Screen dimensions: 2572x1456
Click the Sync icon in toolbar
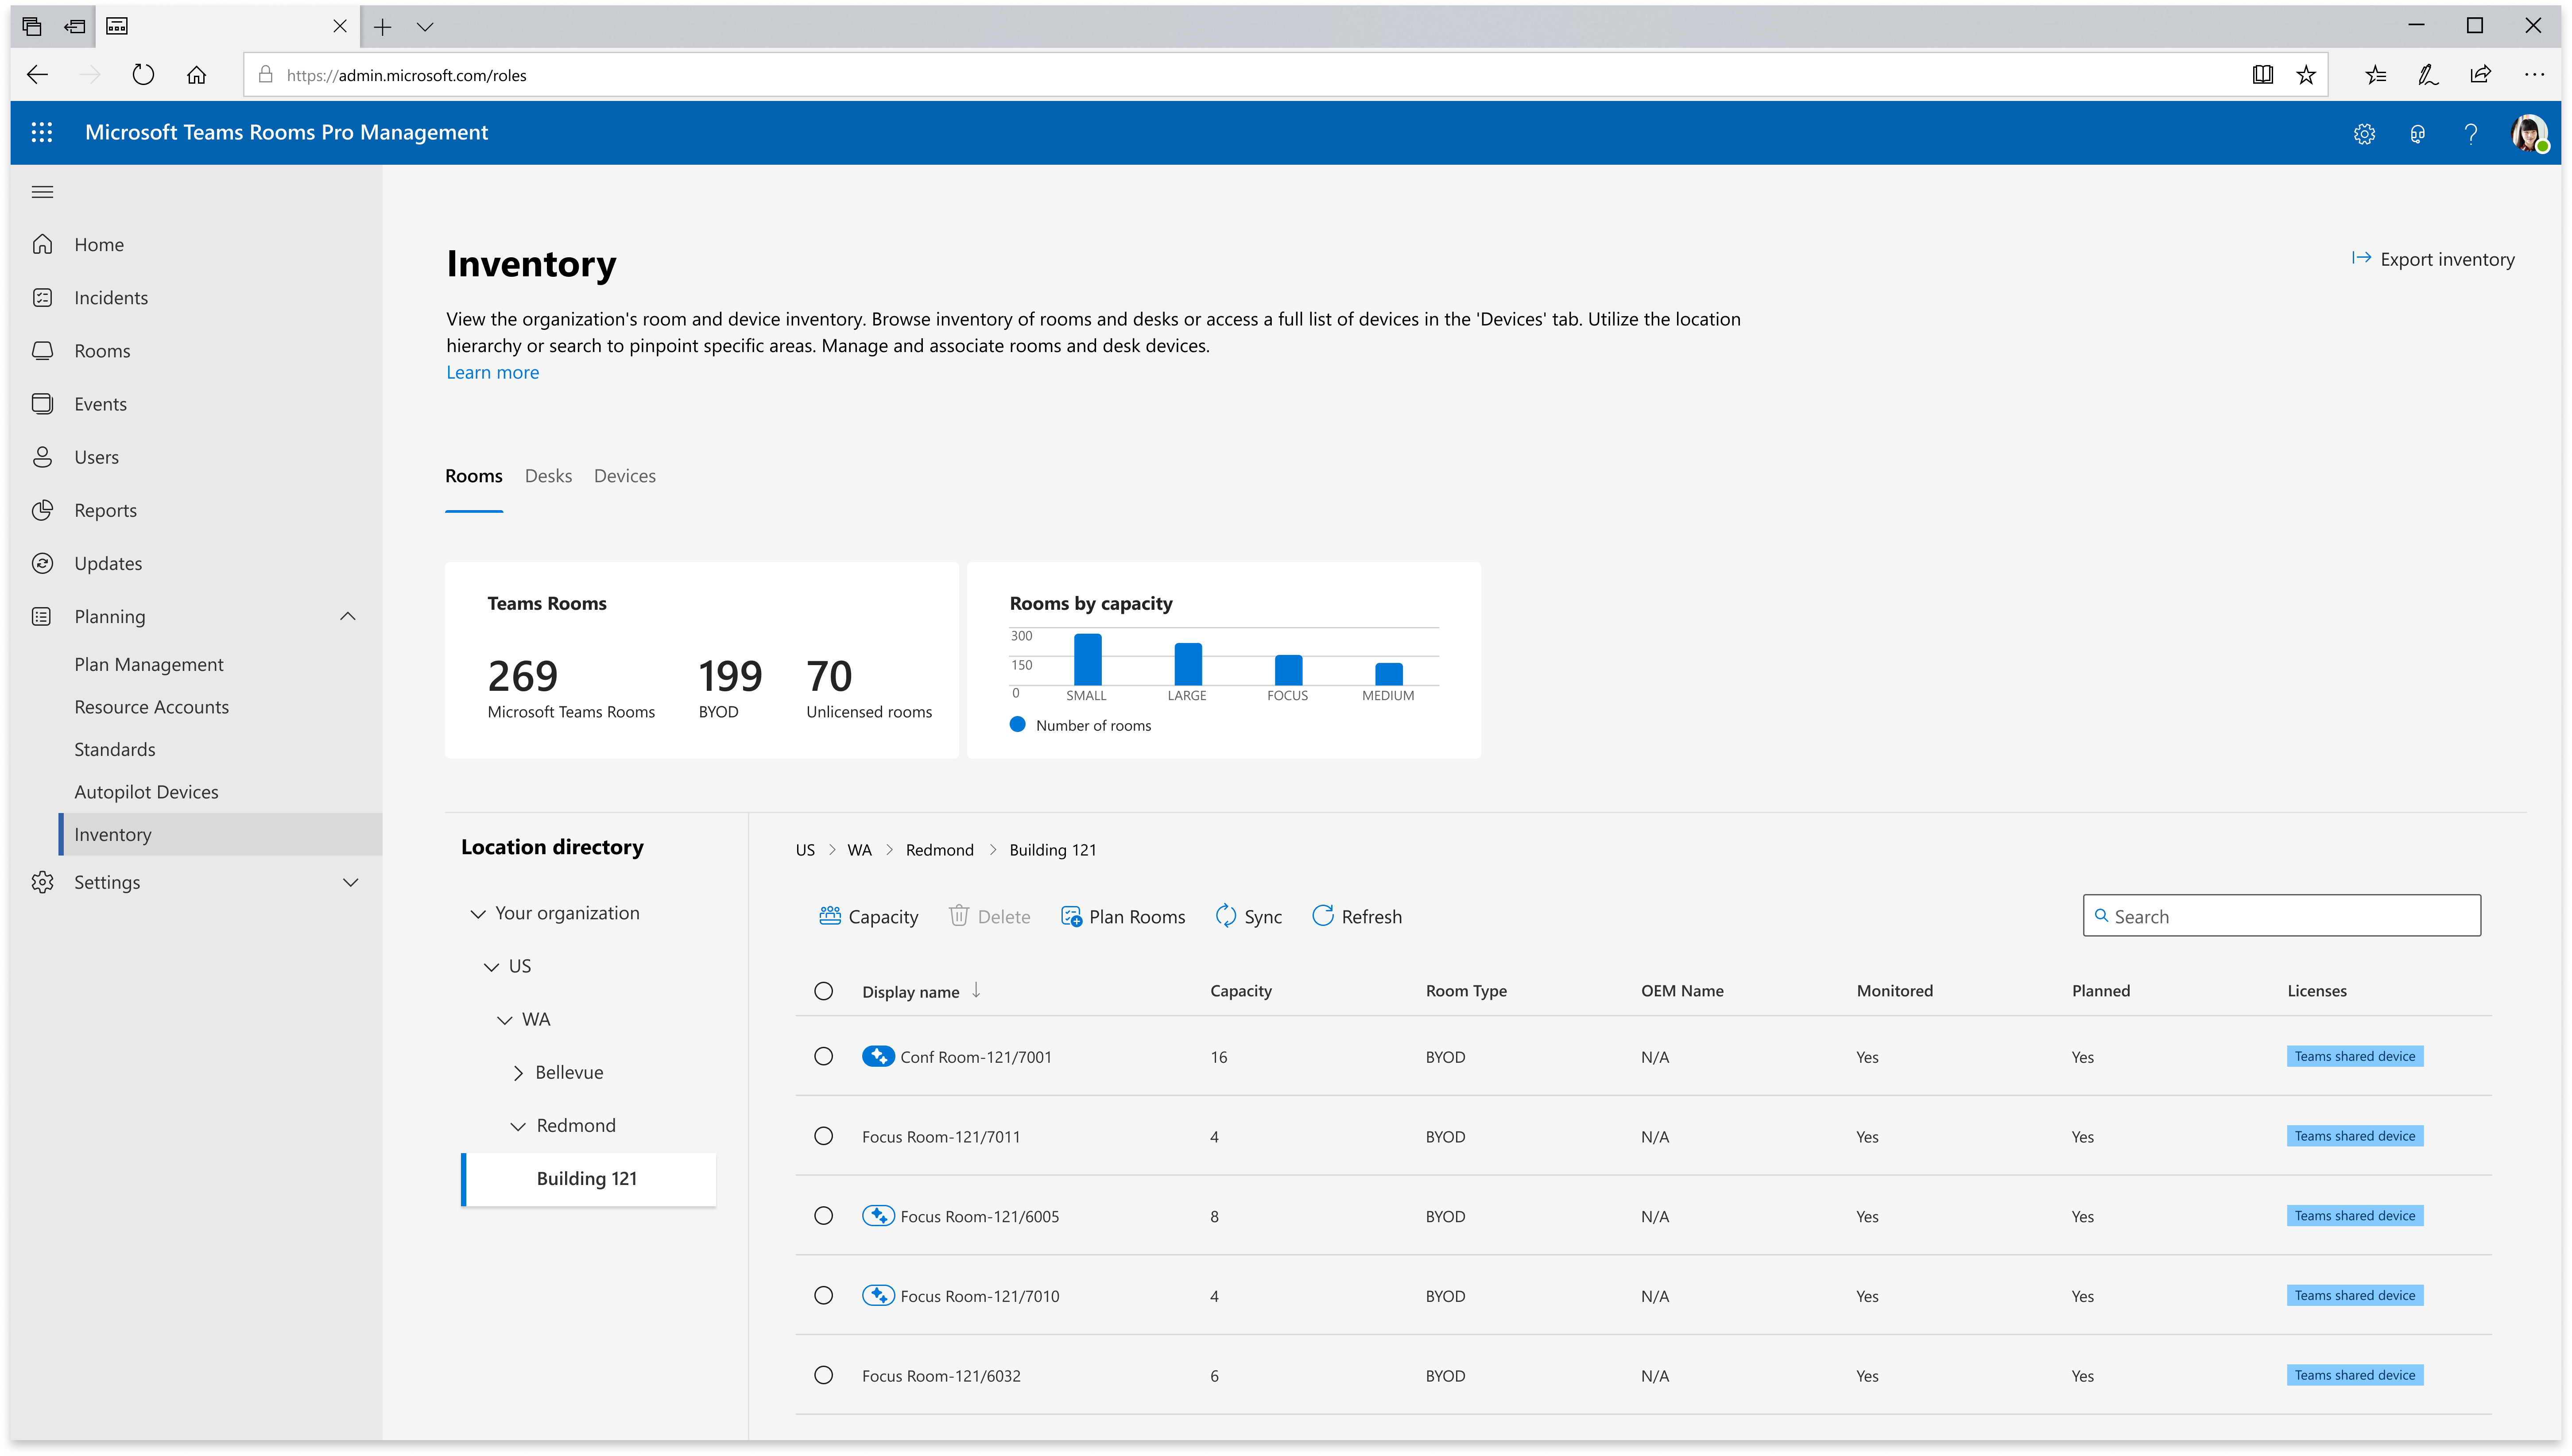tap(1226, 915)
